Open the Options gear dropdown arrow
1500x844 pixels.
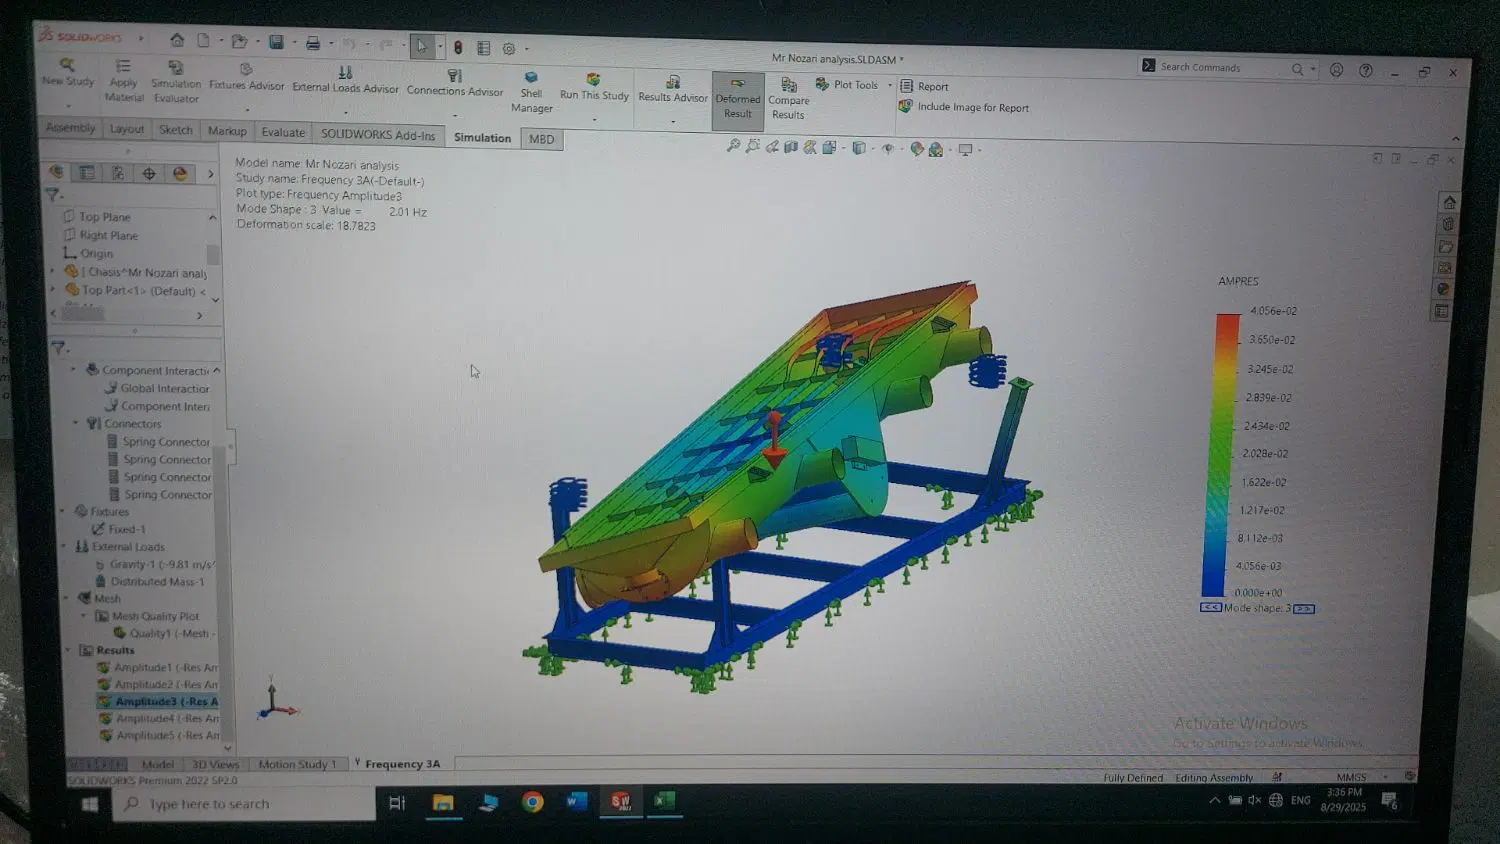(526, 49)
